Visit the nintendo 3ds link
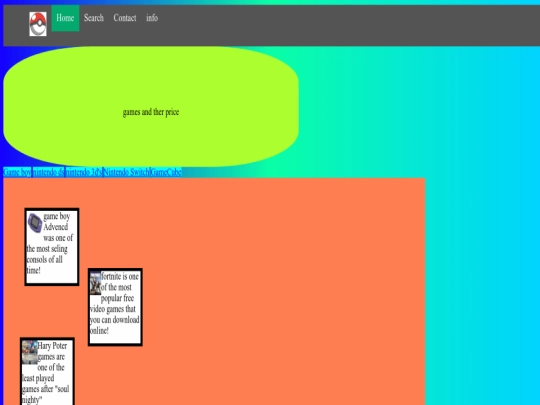The height and width of the screenshot is (405, 540). [84, 172]
